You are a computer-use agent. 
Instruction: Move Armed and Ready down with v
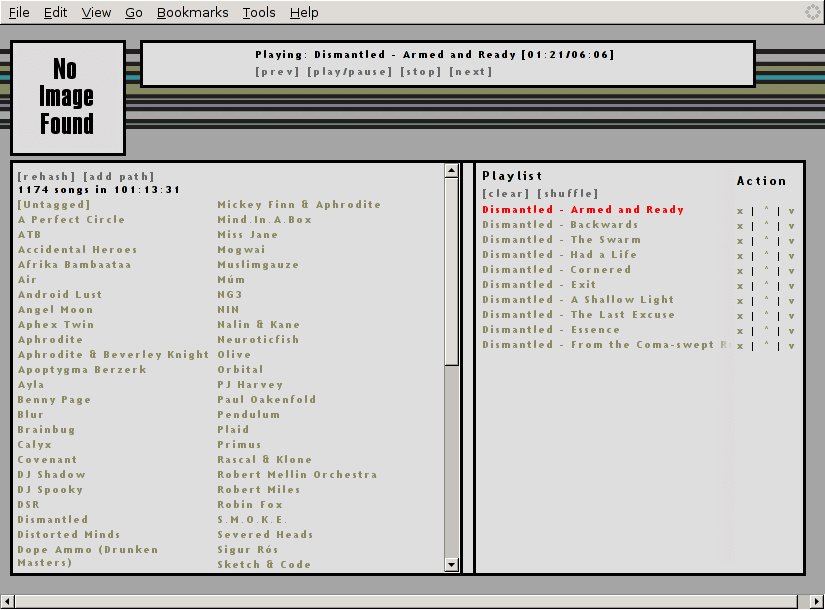coord(791,211)
